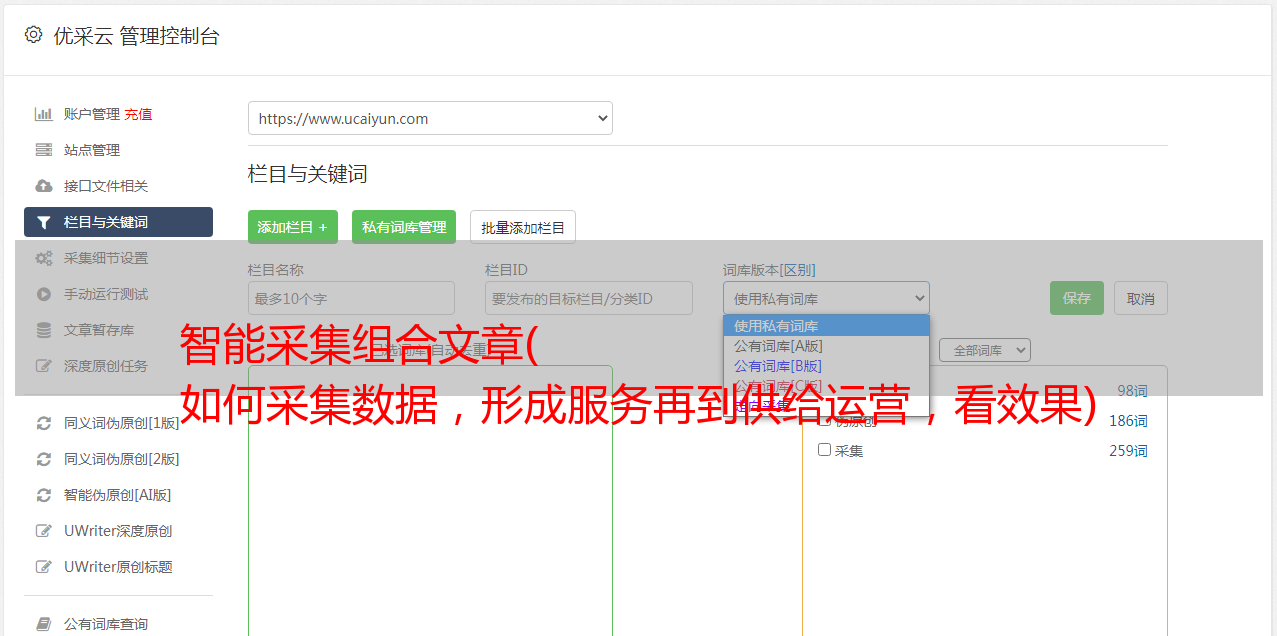Click the bar chart icon for 账户管理

[x=44, y=114]
